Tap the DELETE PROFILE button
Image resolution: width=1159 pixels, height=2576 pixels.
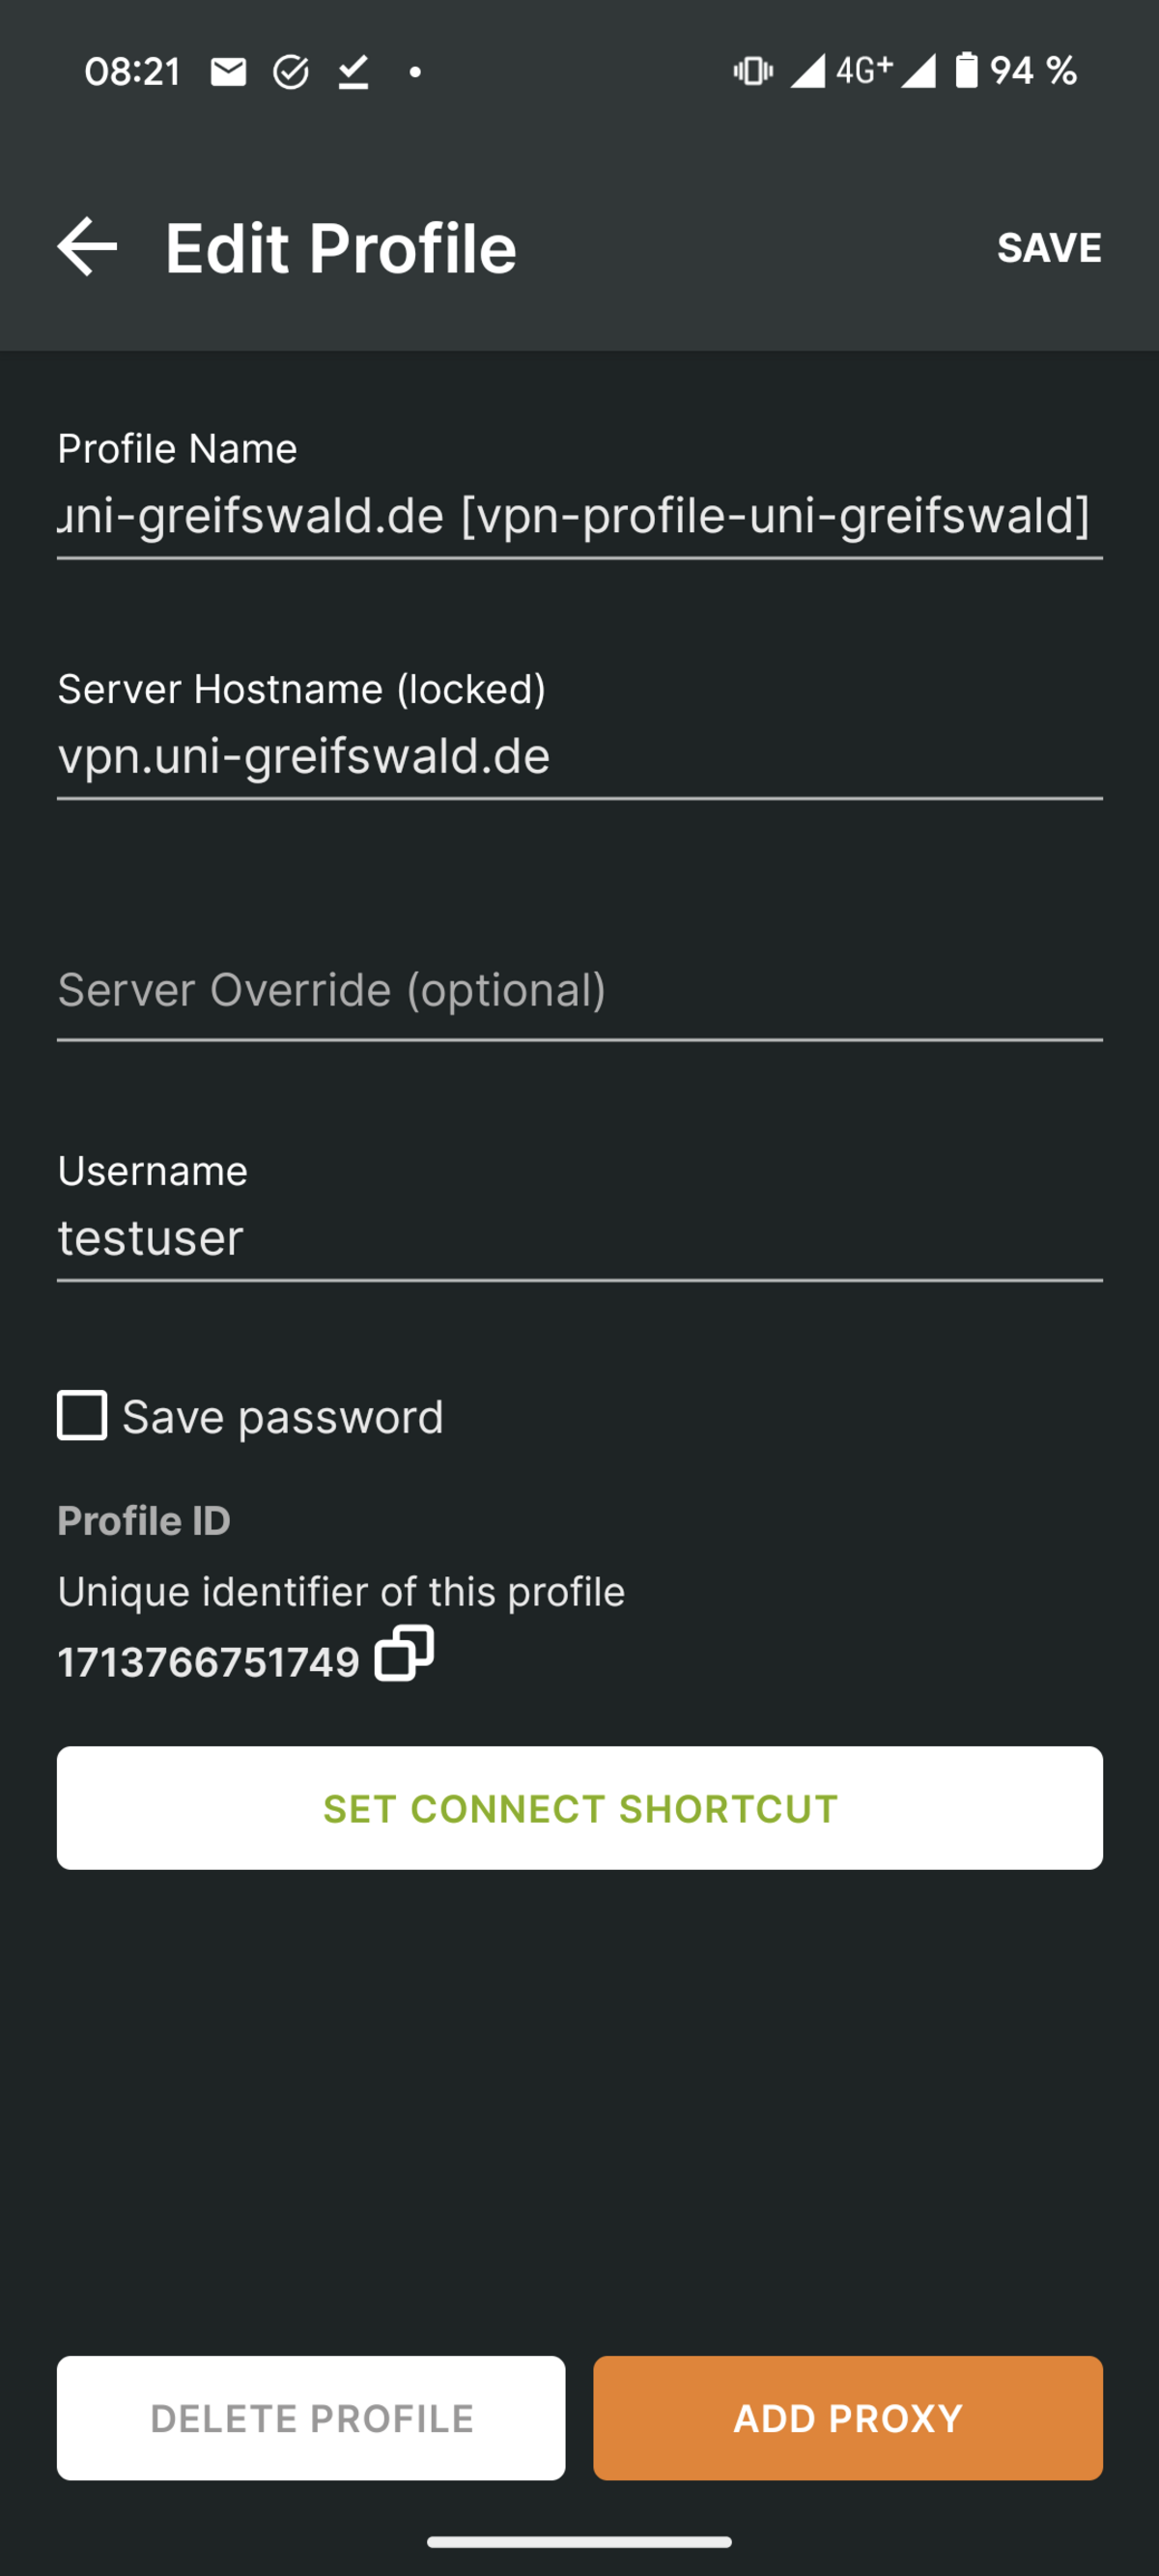(x=311, y=2418)
